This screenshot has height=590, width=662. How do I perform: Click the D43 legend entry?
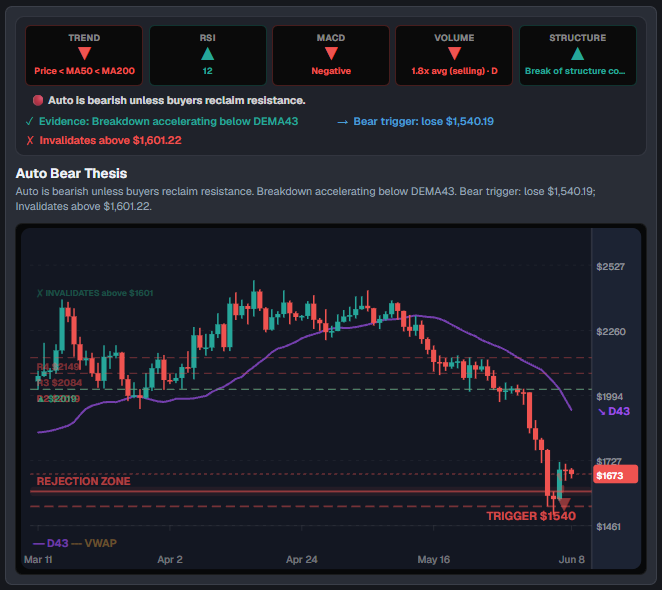[x=51, y=543]
